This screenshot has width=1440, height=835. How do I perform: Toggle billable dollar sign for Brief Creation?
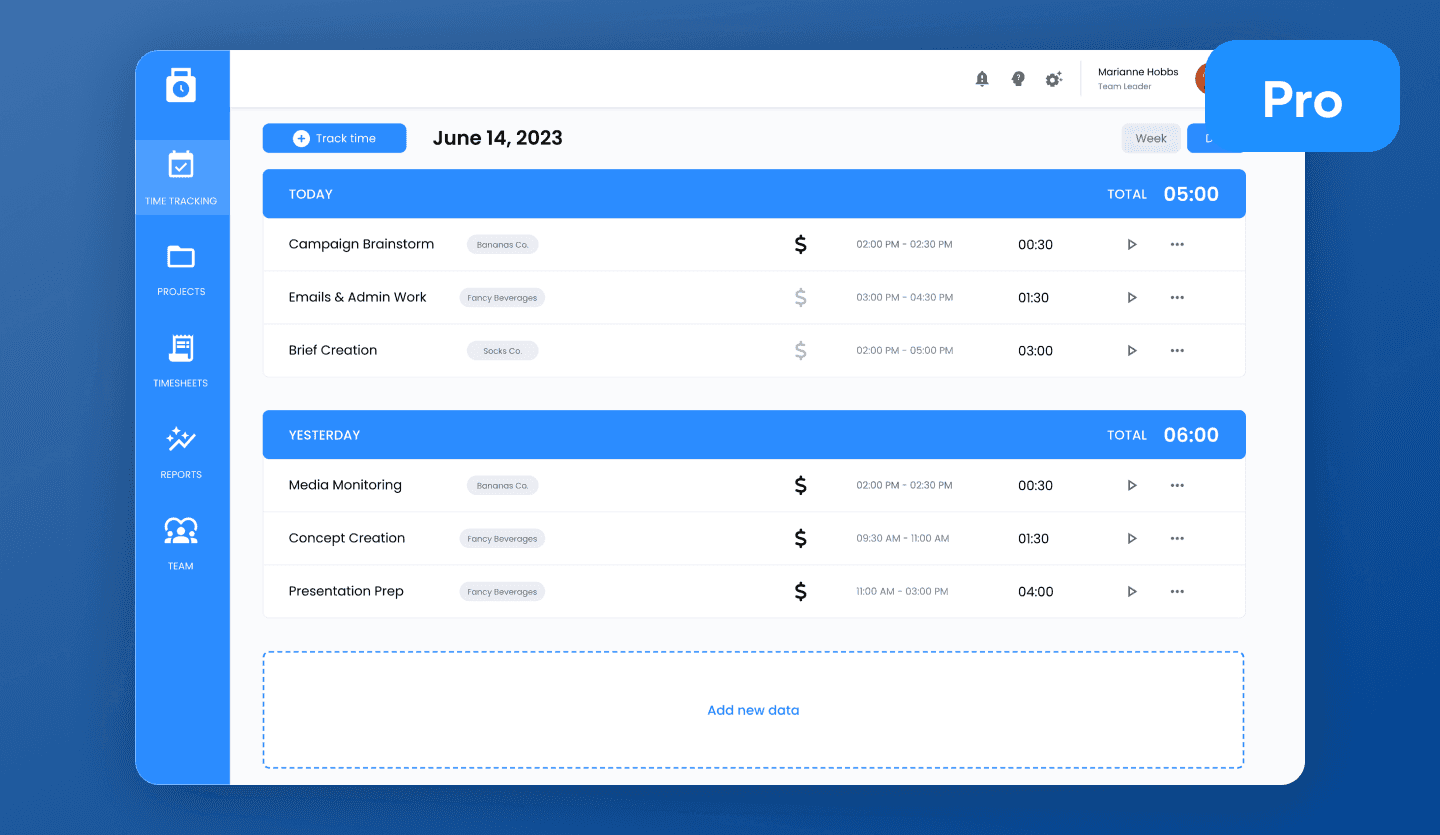800,350
